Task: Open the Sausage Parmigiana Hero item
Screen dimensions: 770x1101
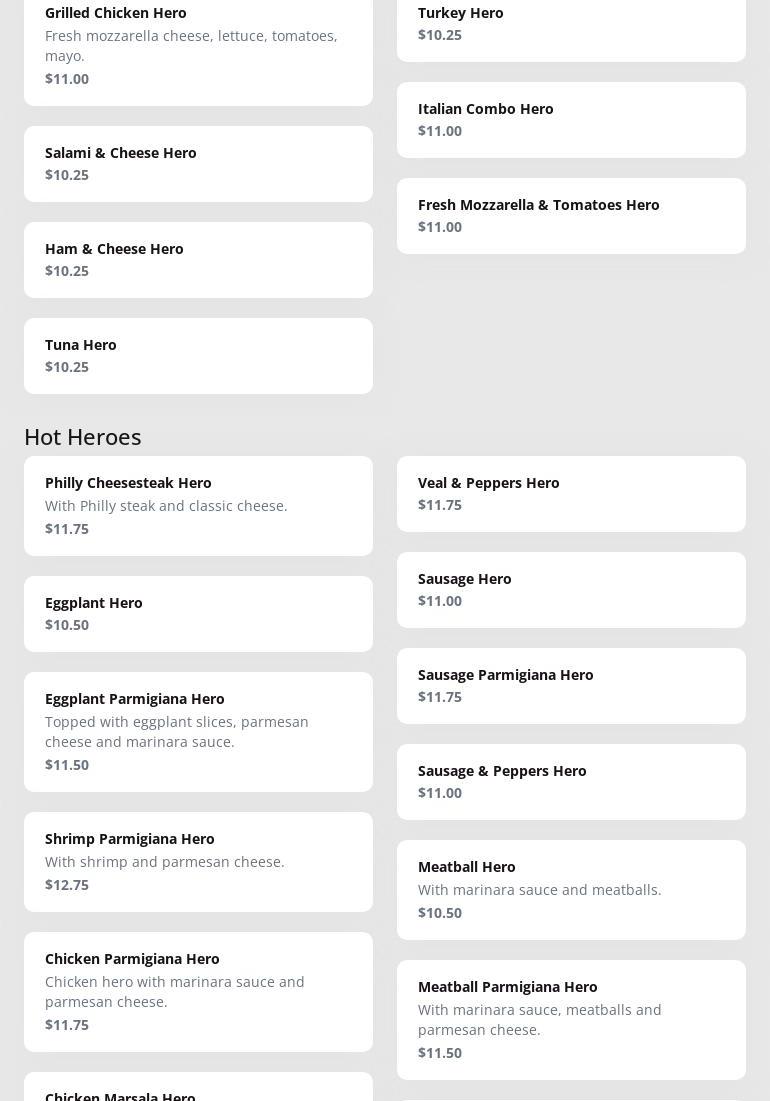Action: click(x=571, y=686)
